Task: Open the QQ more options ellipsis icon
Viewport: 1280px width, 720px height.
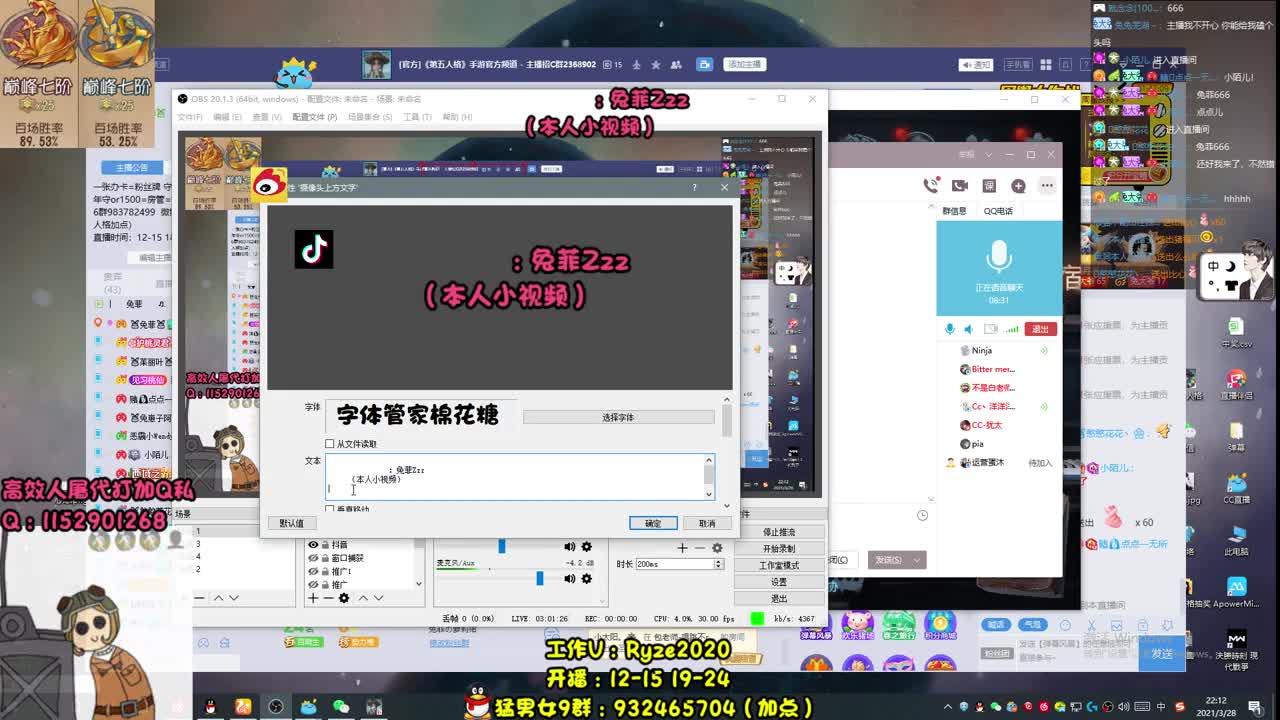Action: (x=1047, y=185)
